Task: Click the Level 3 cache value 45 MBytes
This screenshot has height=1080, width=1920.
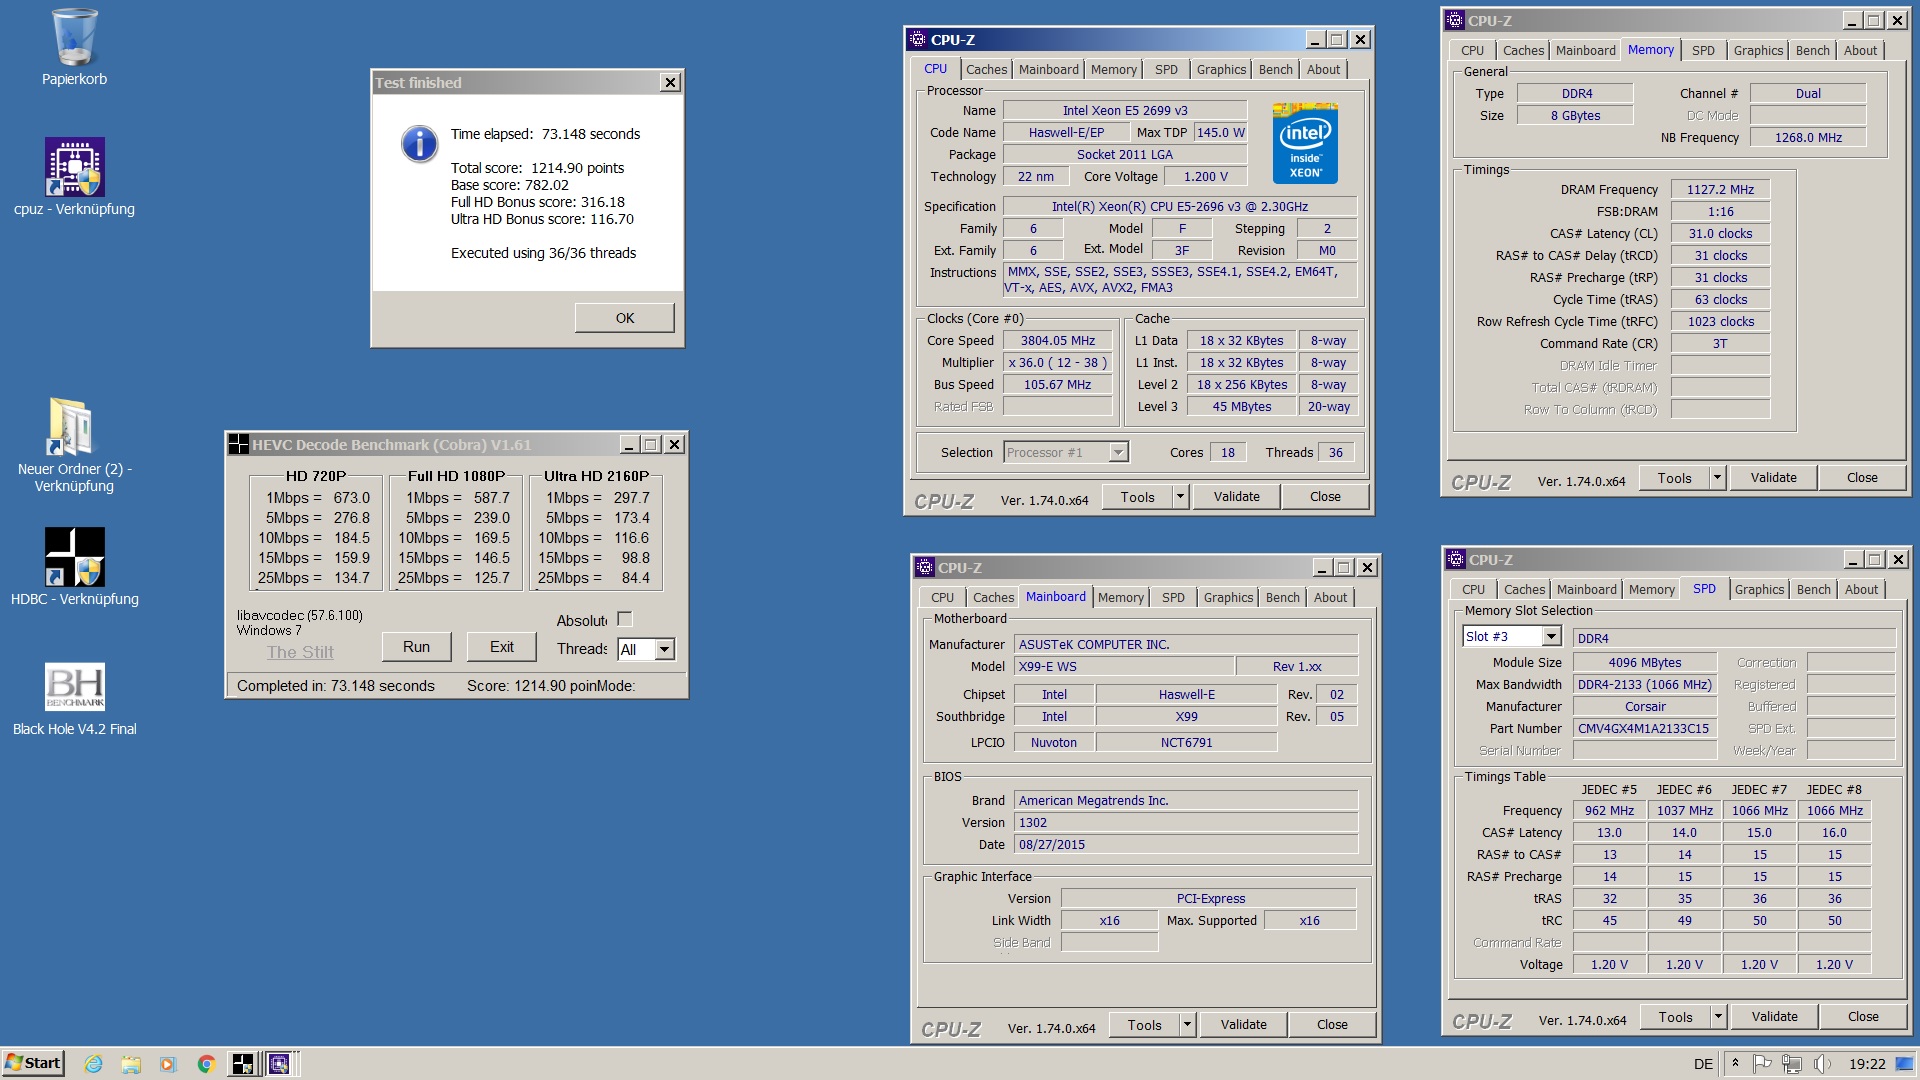Action: tap(1242, 406)
